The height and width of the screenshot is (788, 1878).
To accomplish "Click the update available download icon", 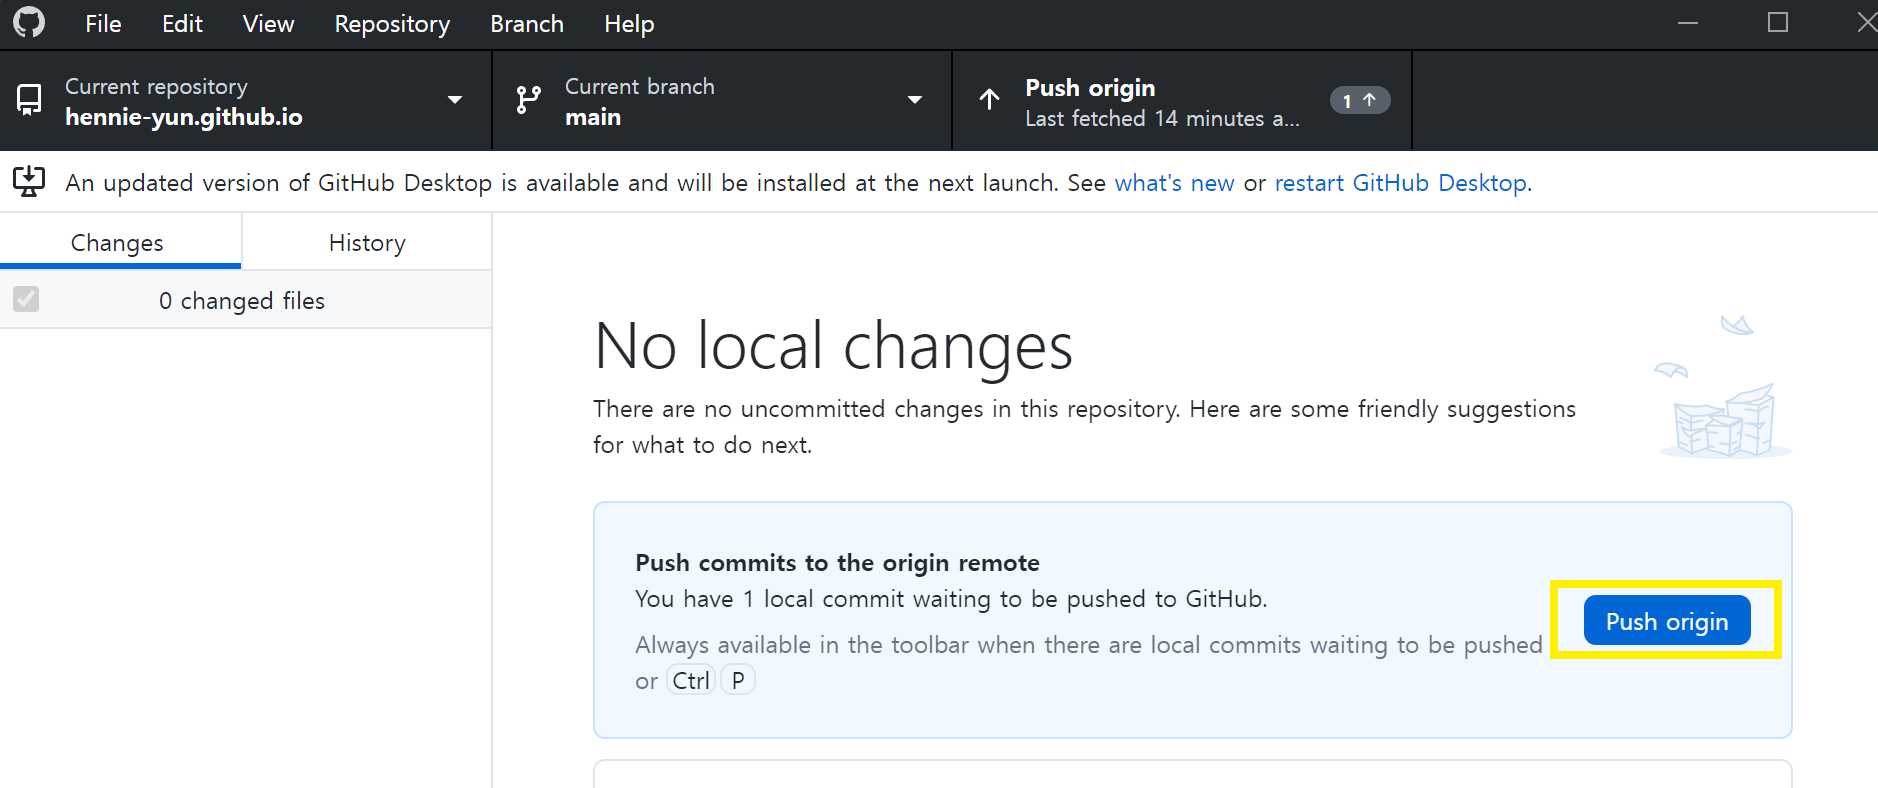I will pyautogui.click(x=29, y=181).
